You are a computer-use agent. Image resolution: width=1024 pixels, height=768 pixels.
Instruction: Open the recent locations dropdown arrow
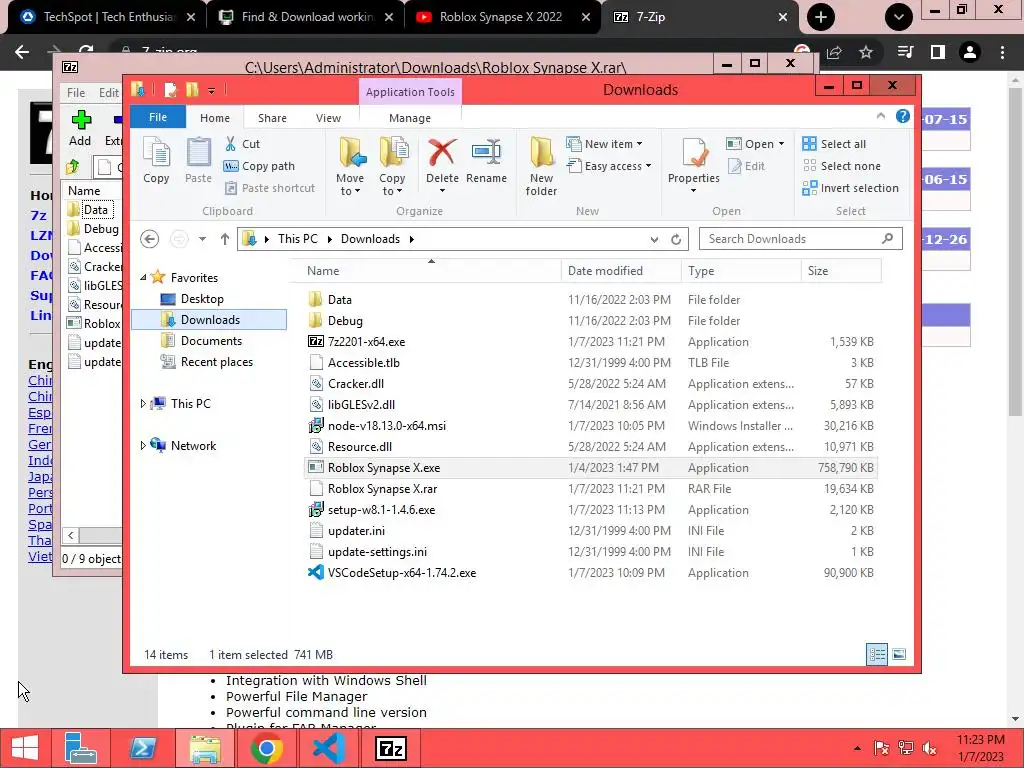tap(202, 239)
